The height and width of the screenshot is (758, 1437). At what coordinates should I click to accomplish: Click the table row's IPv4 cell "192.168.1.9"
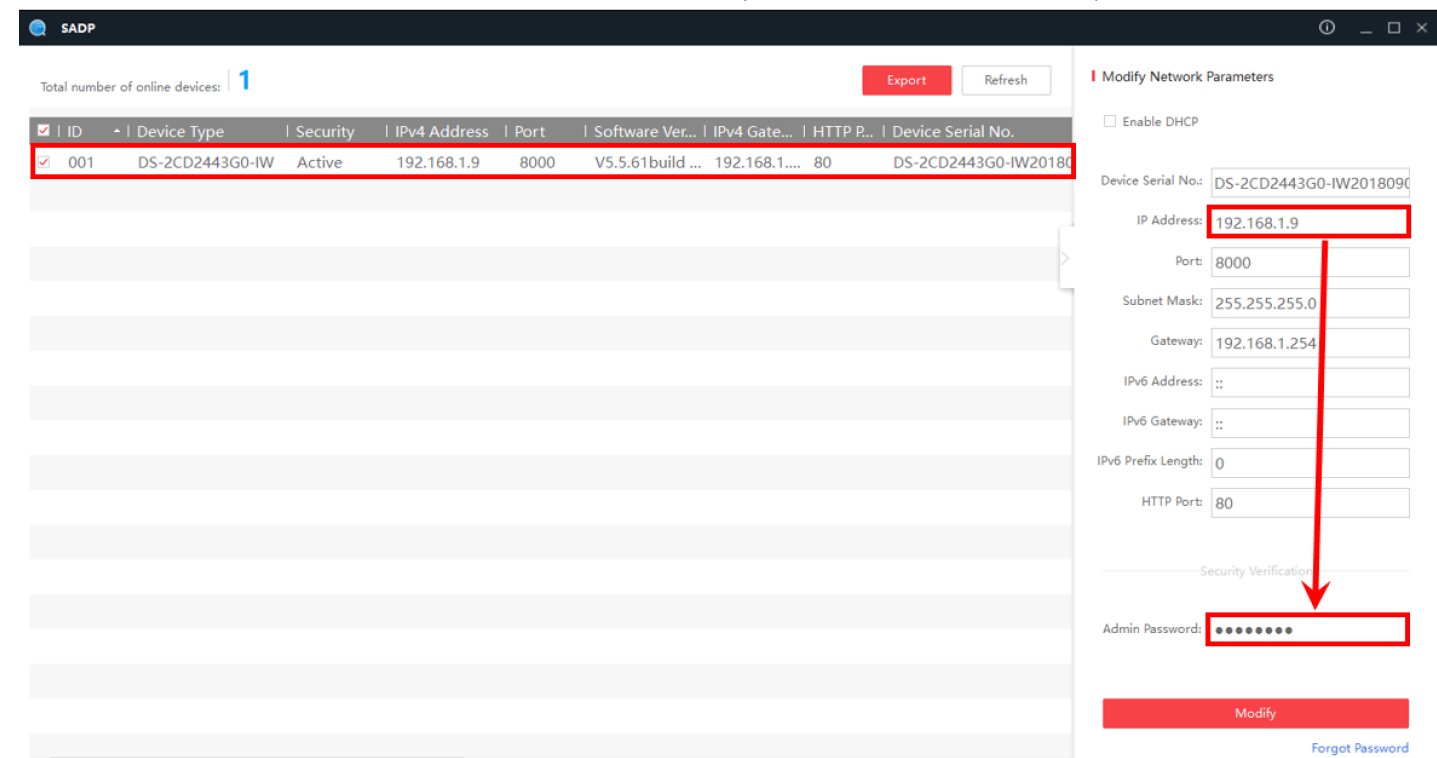(x=438, y=162)
